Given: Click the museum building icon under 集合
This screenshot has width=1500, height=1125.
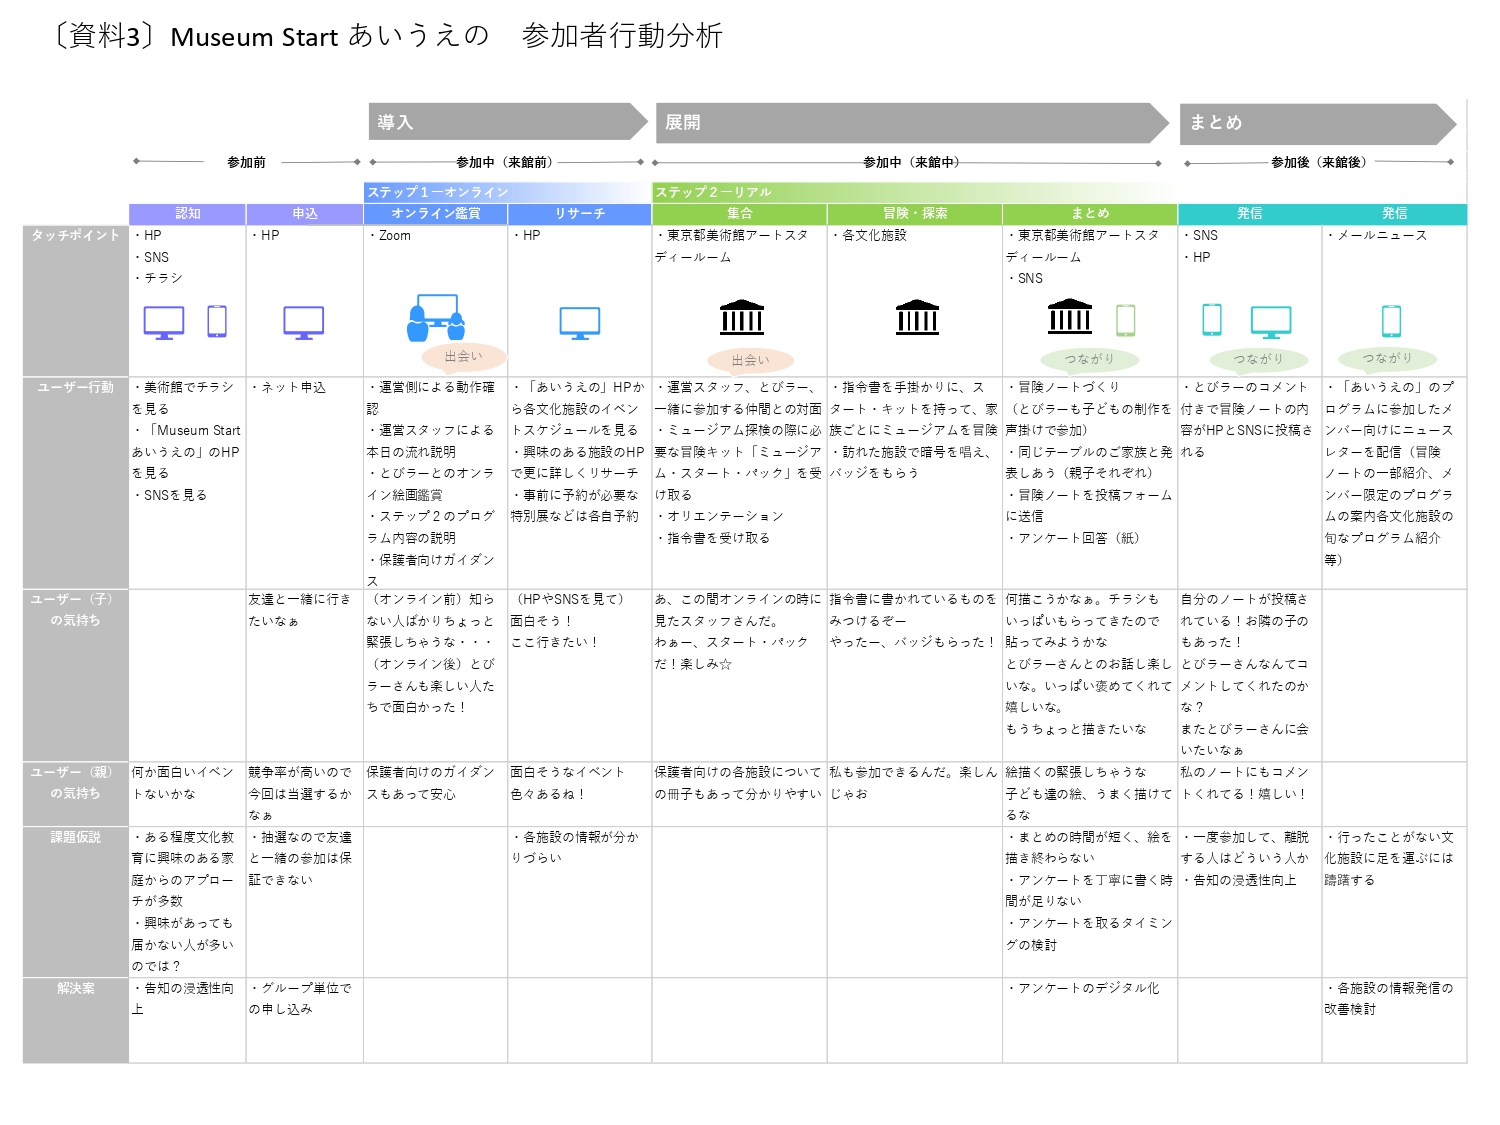Looking at the screenshot, I should pyautogui.click(x=741, y=317).
